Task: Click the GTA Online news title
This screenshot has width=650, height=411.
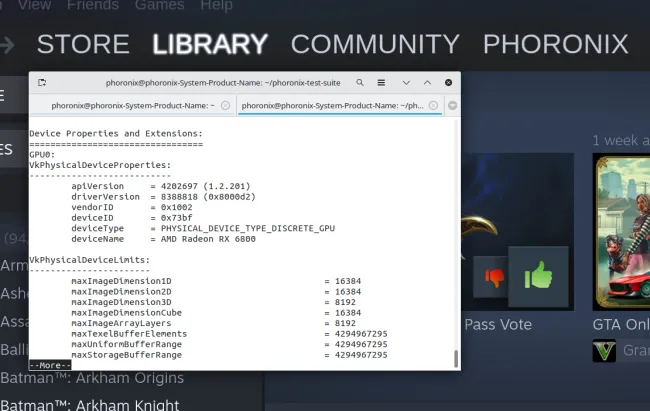Action: point(621,324)
